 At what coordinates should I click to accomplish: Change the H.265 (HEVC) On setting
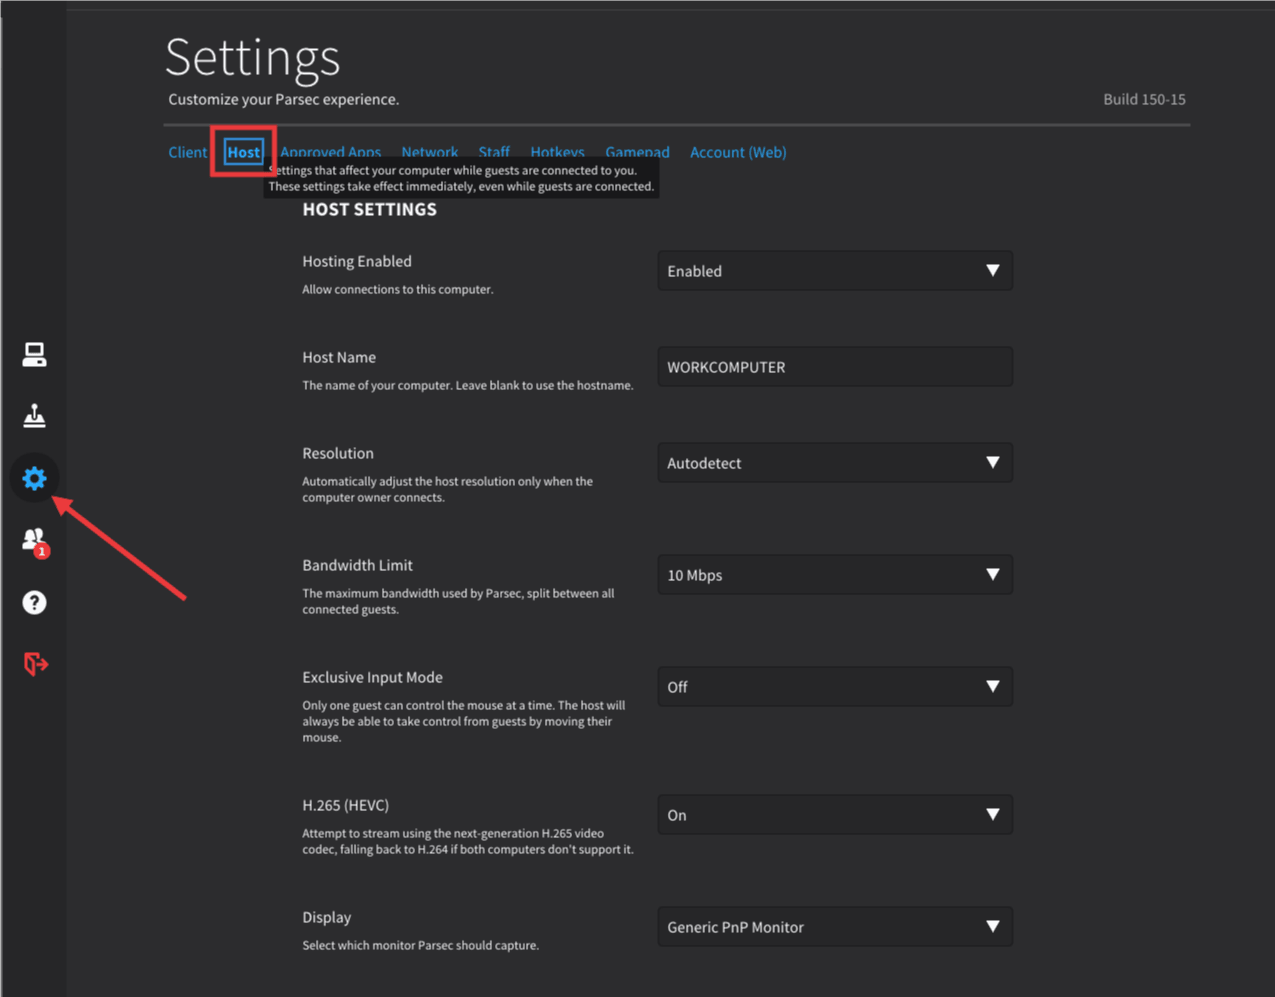pos(834,815)
